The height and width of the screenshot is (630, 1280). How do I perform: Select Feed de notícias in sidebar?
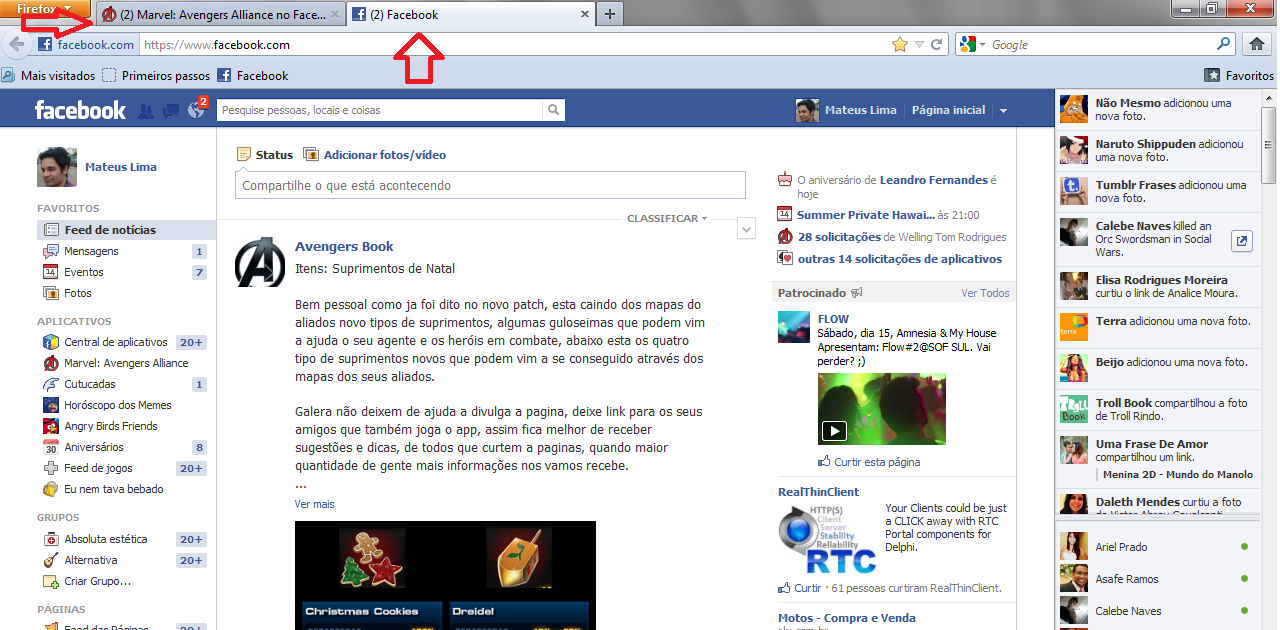tap(126, 230)
